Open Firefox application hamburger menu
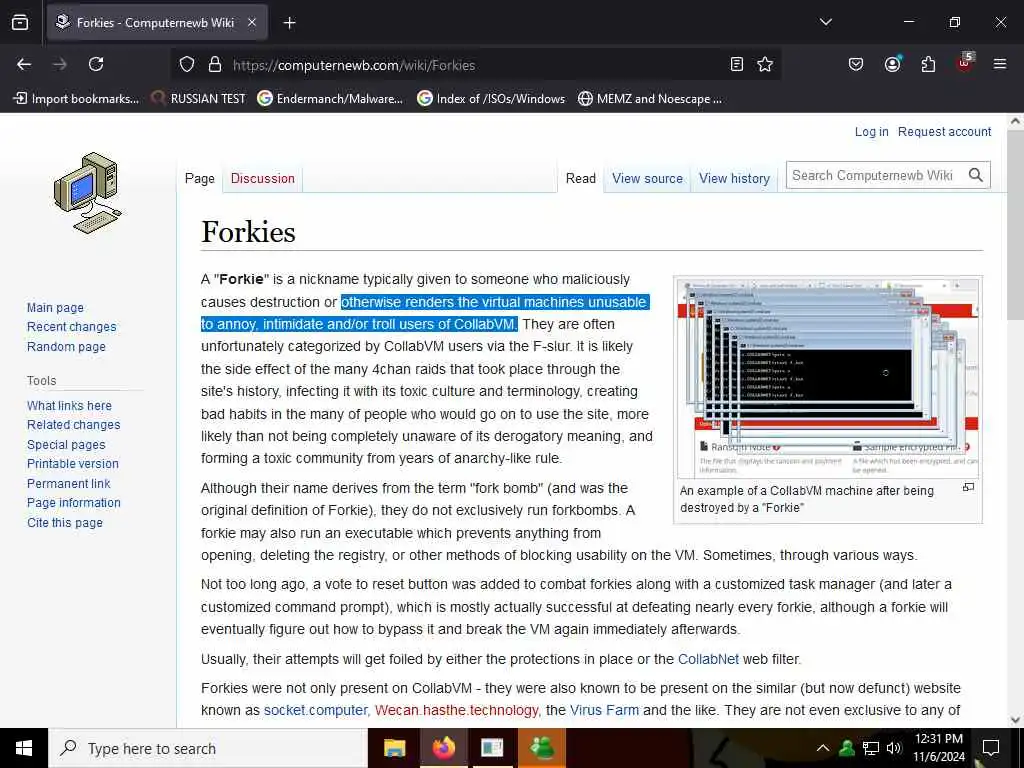Viewport: 1024px width, 768px height. click(x=999, y=64)
